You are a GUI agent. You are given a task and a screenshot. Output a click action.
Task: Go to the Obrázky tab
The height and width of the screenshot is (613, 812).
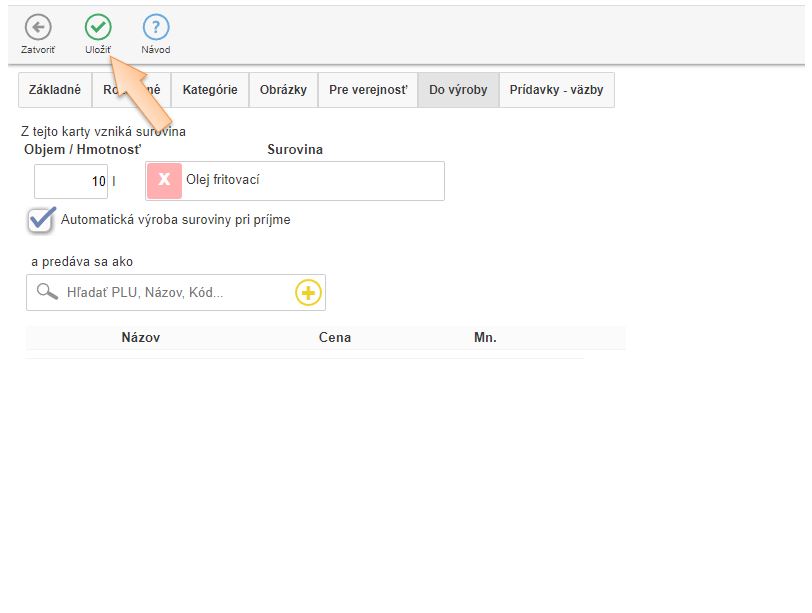point(283,90)
